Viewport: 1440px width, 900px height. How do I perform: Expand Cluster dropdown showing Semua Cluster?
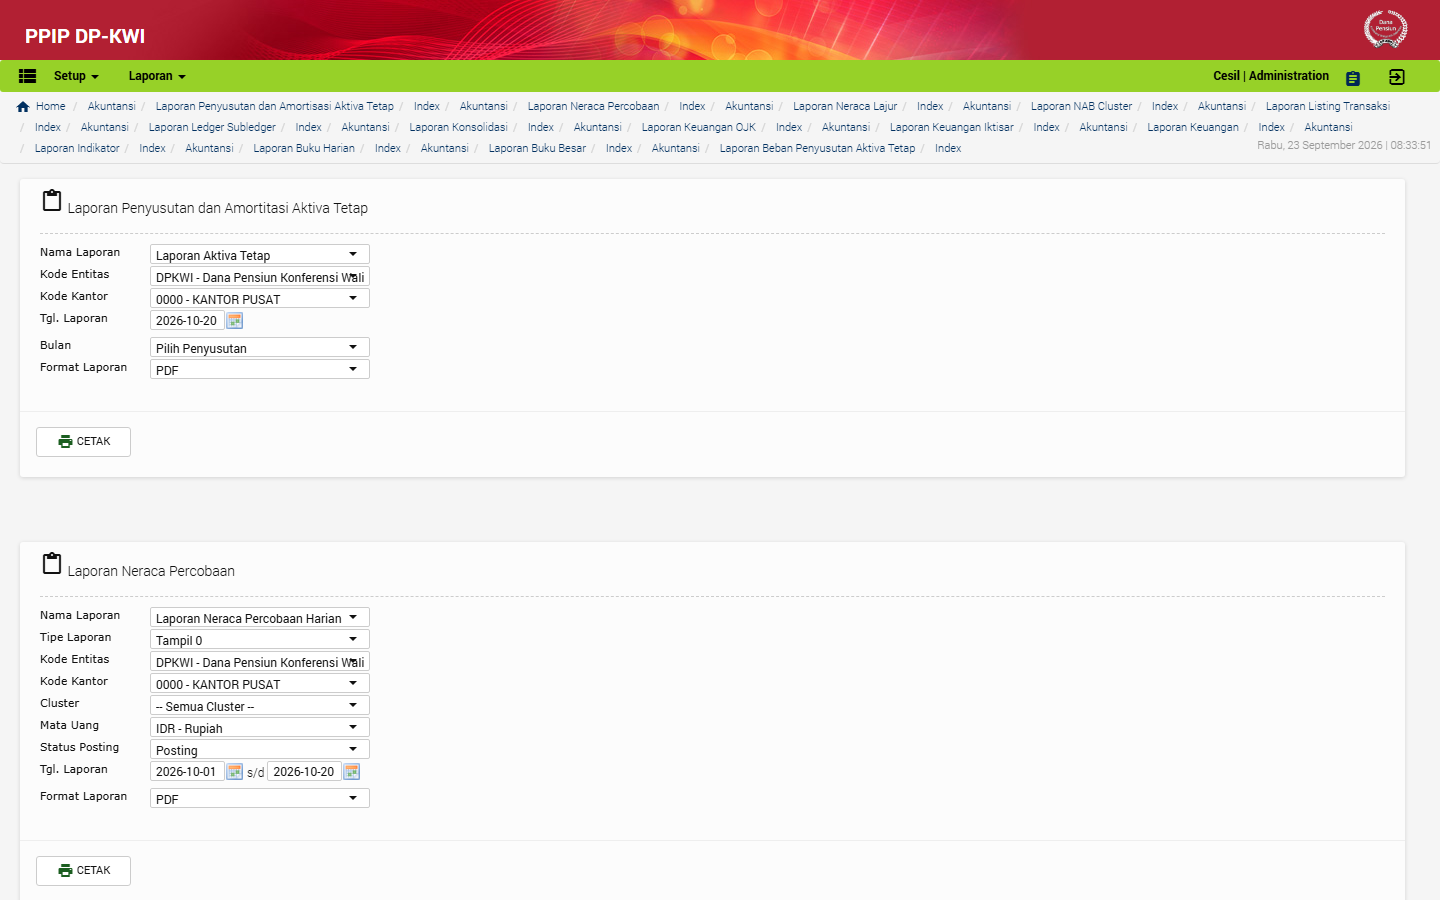[x=260, y=706]
